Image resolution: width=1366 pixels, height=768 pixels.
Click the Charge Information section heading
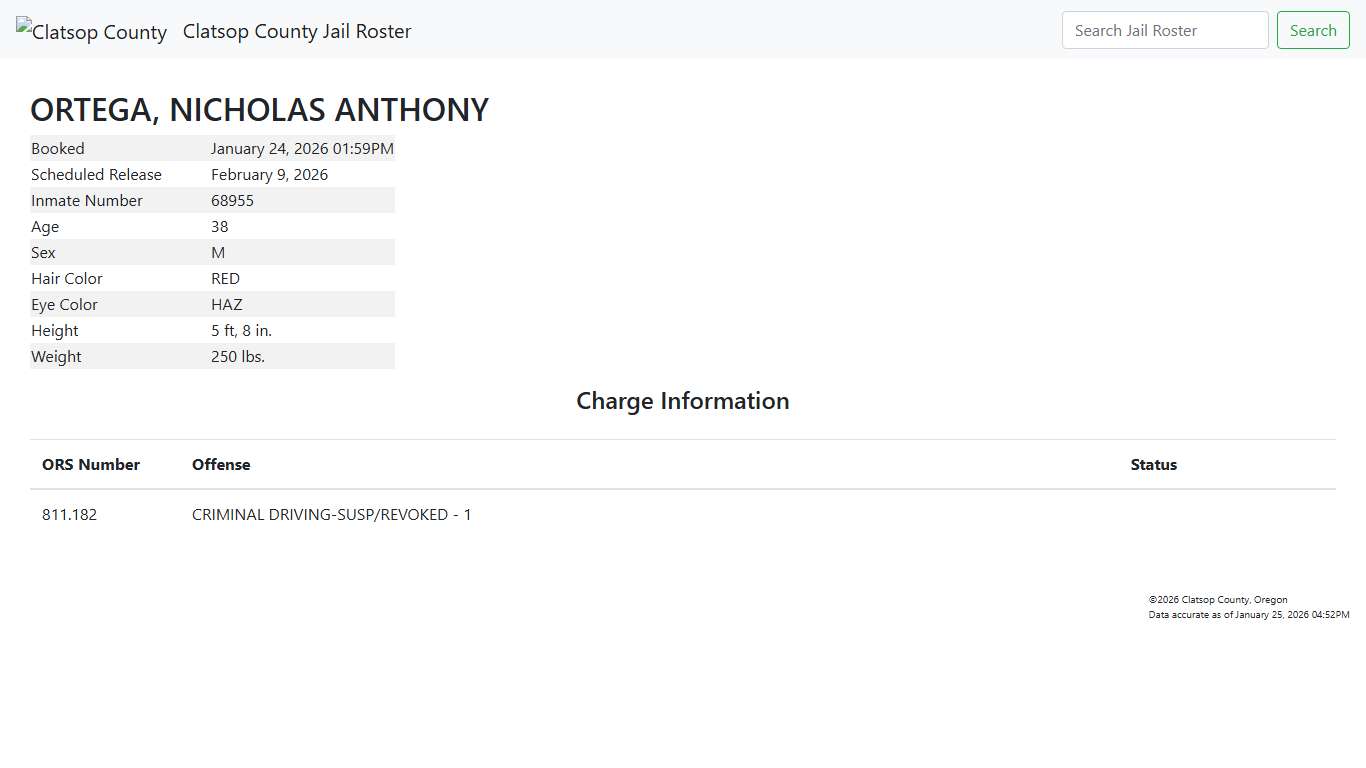tap(682, 401)
